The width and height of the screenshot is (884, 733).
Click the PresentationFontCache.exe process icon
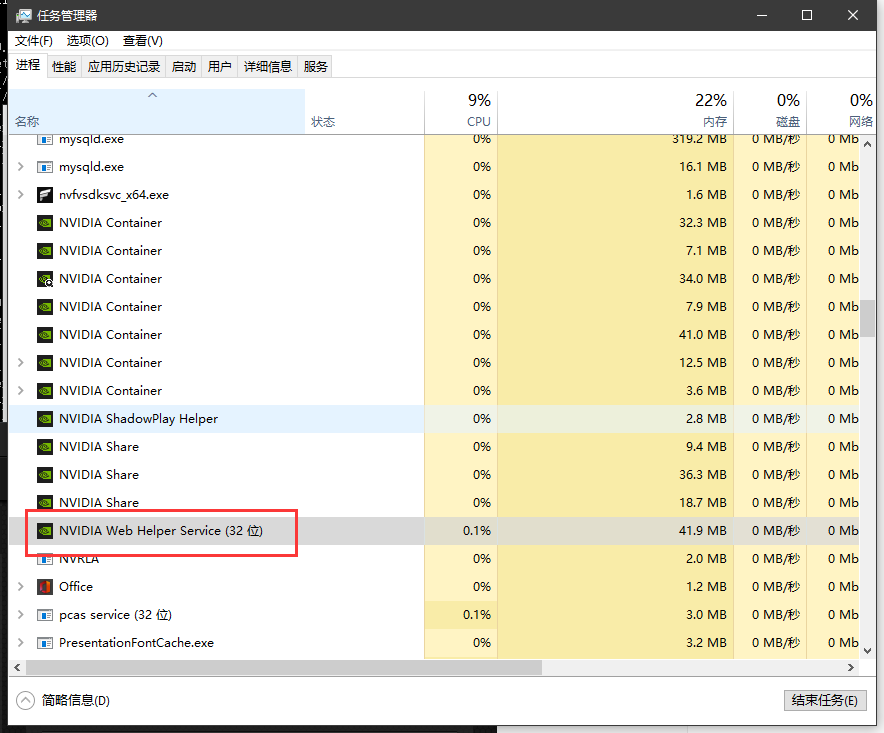click(45, 643)
